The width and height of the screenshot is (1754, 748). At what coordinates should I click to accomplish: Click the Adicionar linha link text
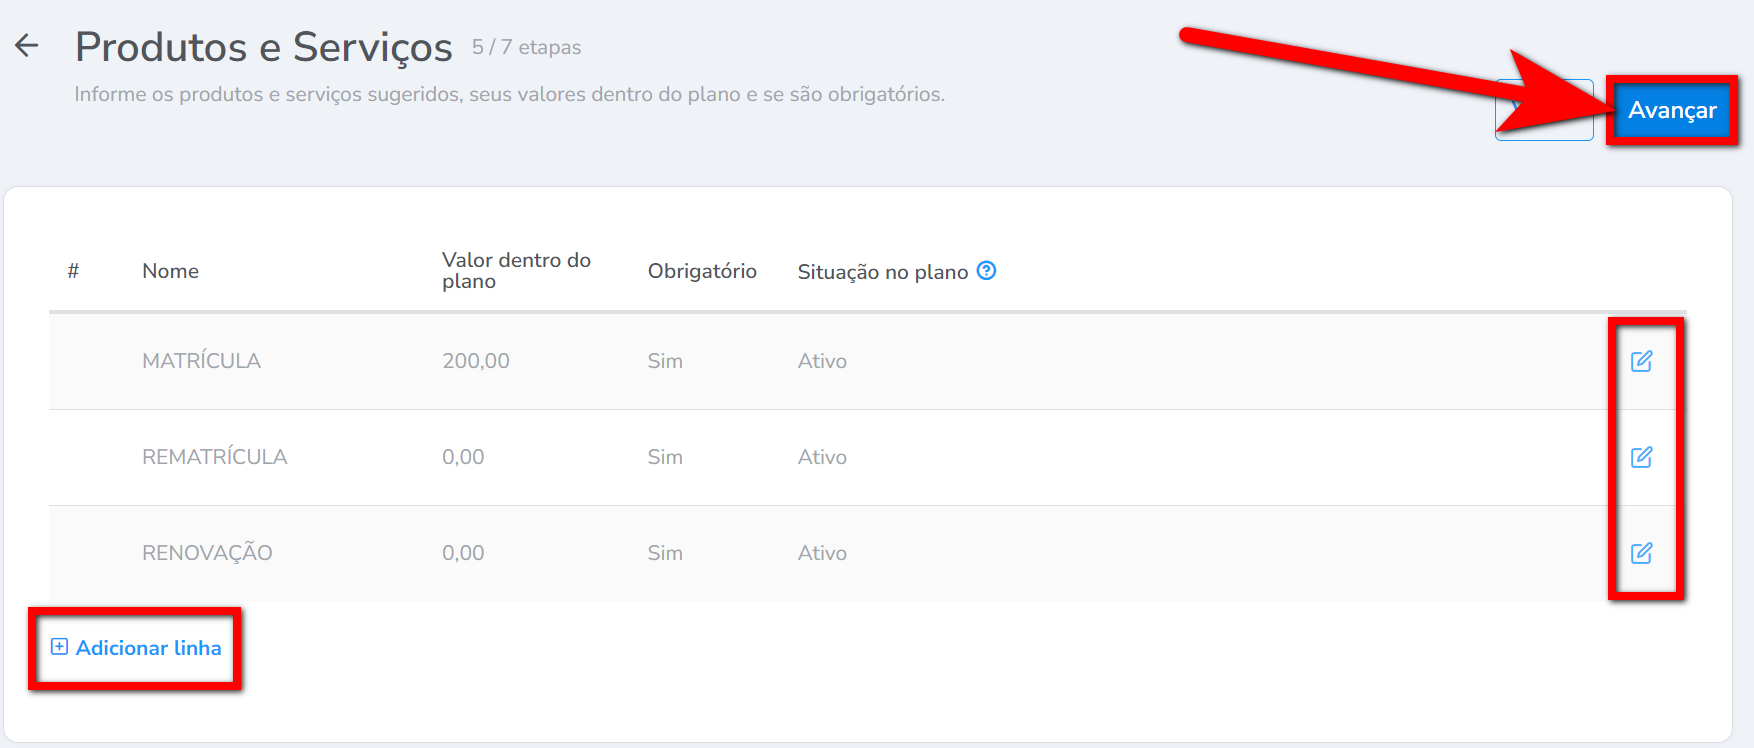(x=148, y=648)
